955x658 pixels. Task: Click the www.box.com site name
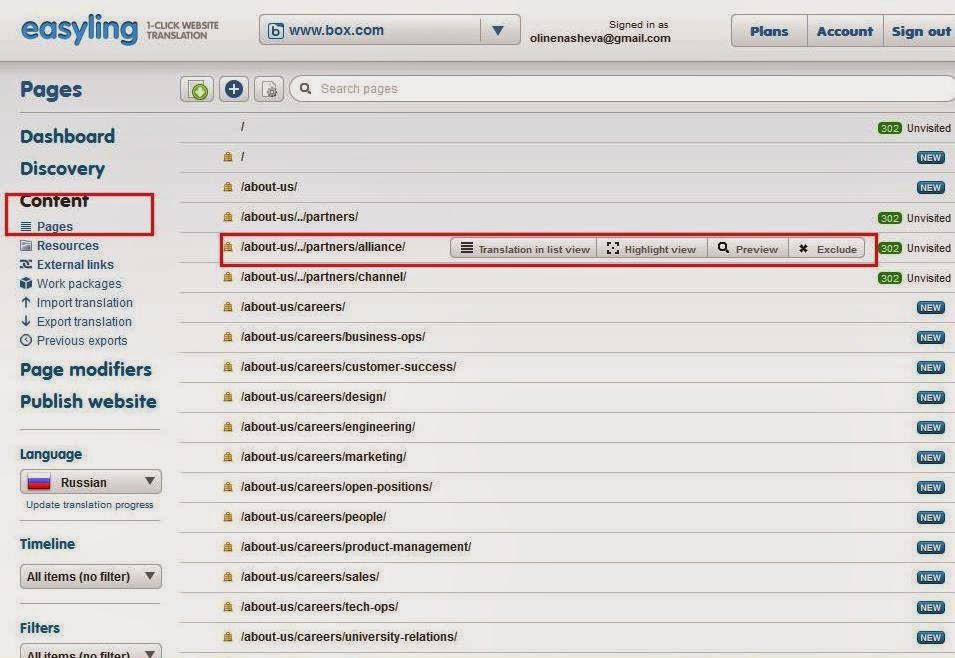[336, 30]
